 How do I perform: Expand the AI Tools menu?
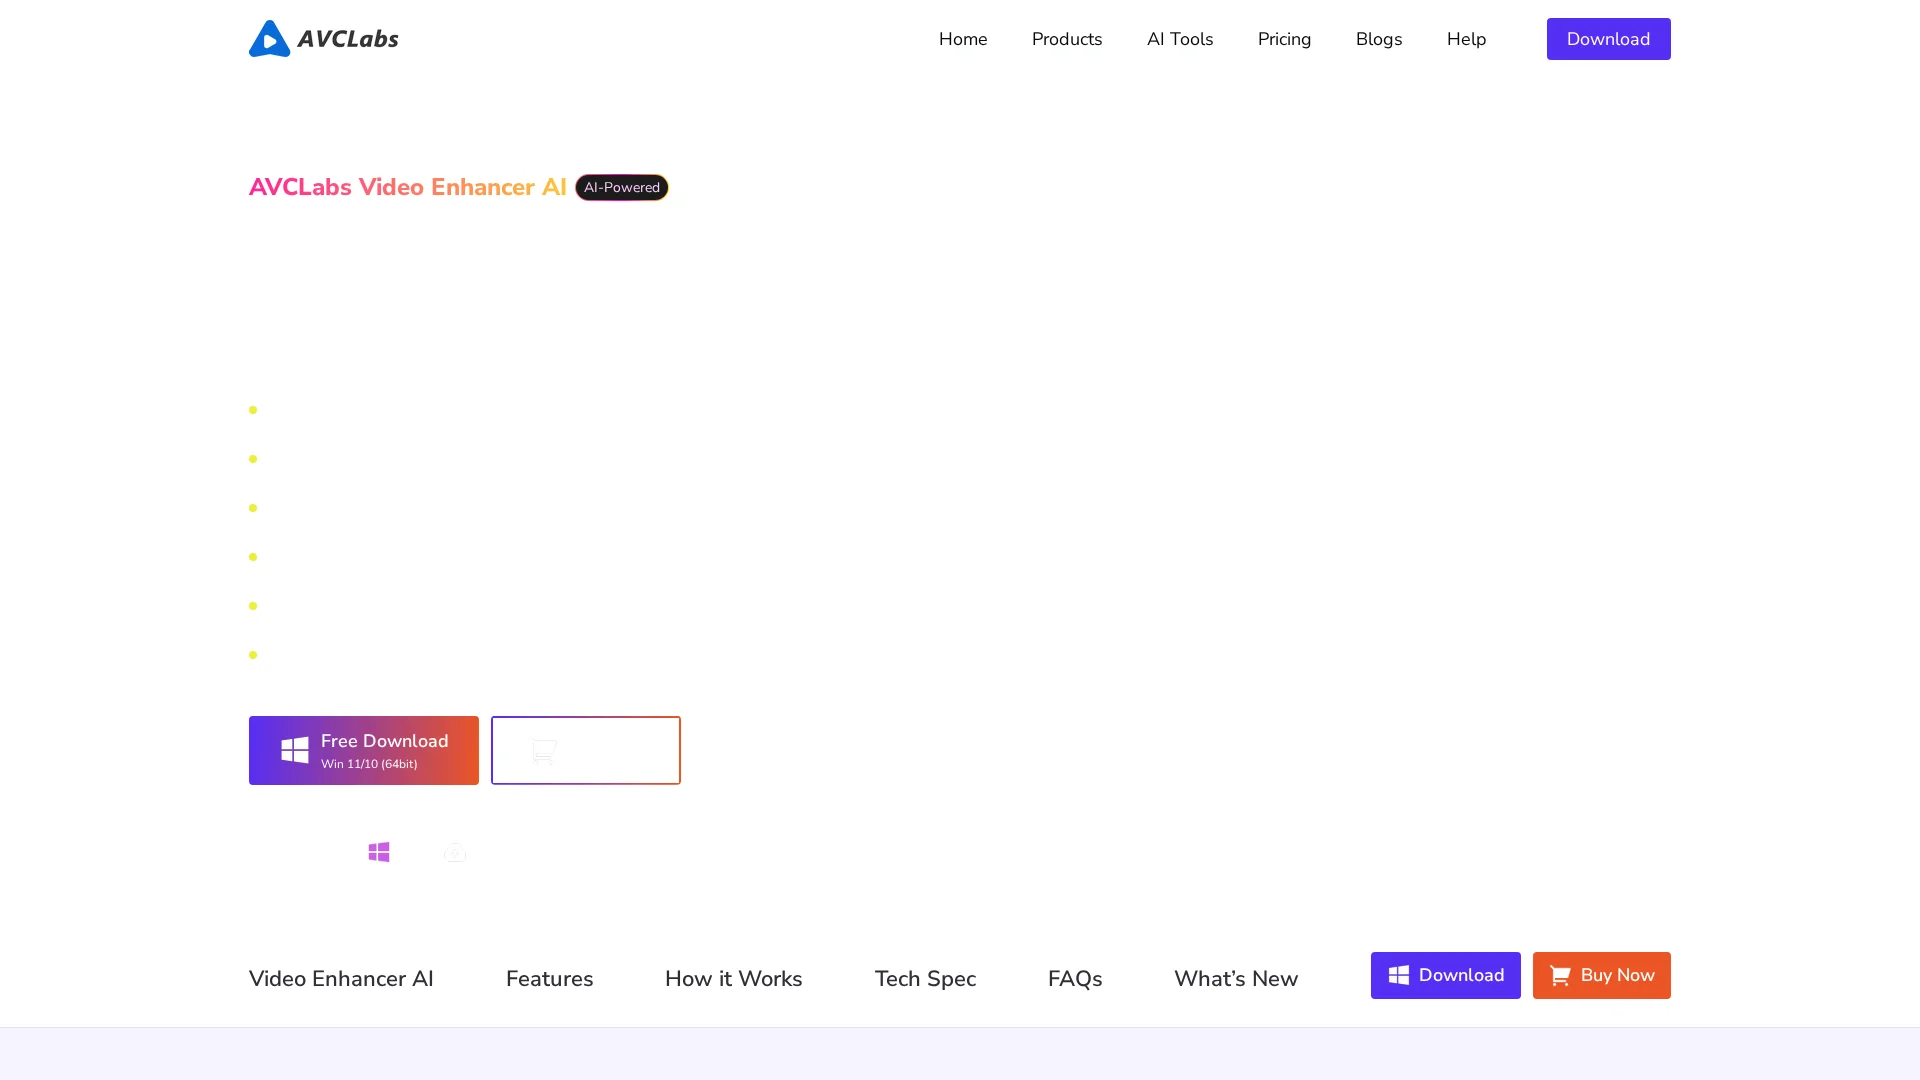click(1179, 39)
